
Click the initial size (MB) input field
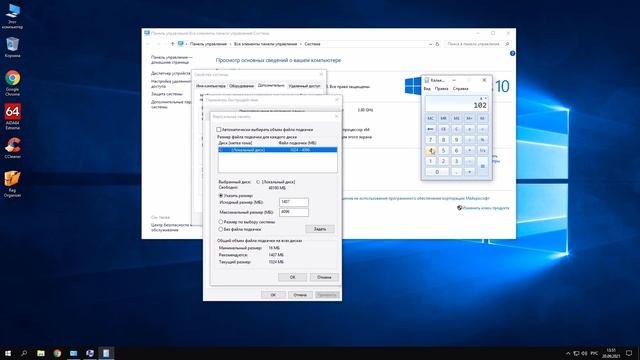coord(294,202)
